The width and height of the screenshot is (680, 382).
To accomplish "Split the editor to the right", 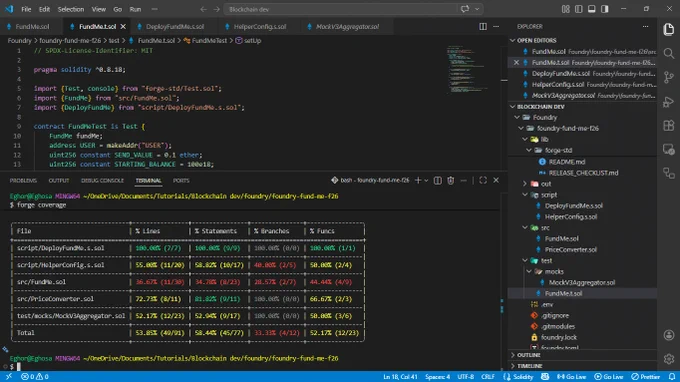I will coord(483,26).
